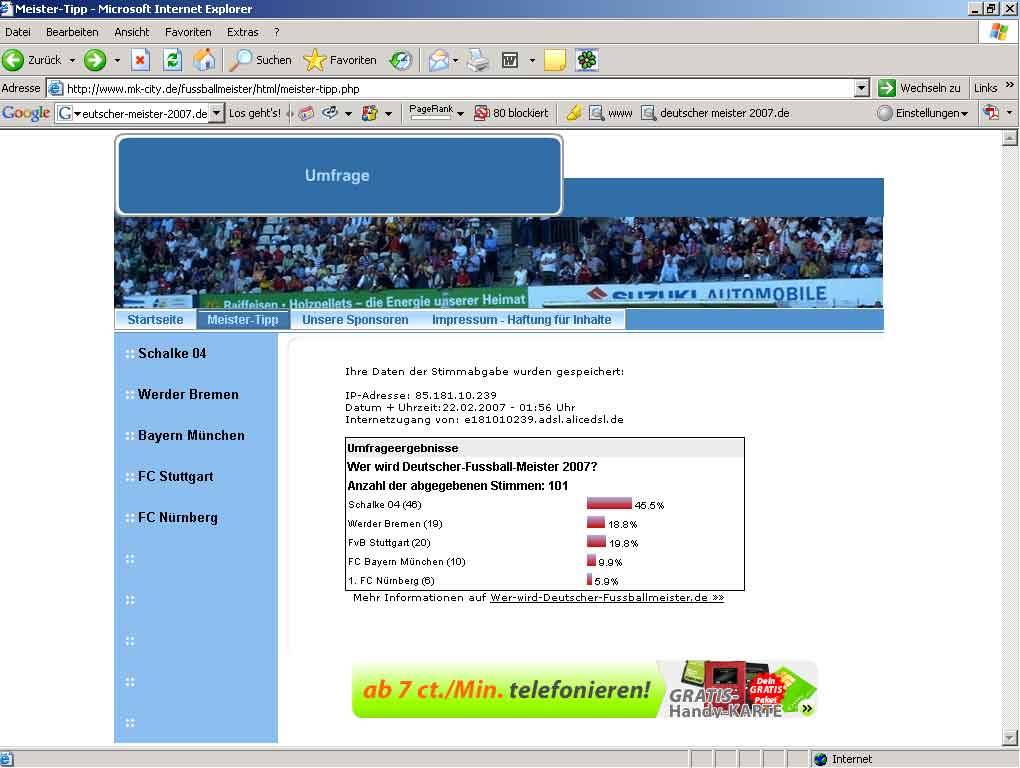Viewport: 1020px width, 768px height.
Task: Expand the Links toolbar chevron
Action: 1010,85
